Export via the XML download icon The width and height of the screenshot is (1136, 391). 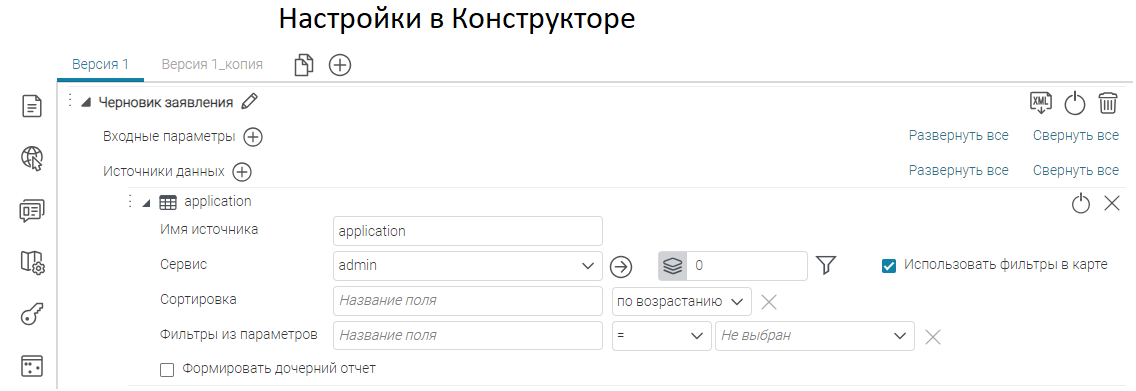pos(1040,103)
